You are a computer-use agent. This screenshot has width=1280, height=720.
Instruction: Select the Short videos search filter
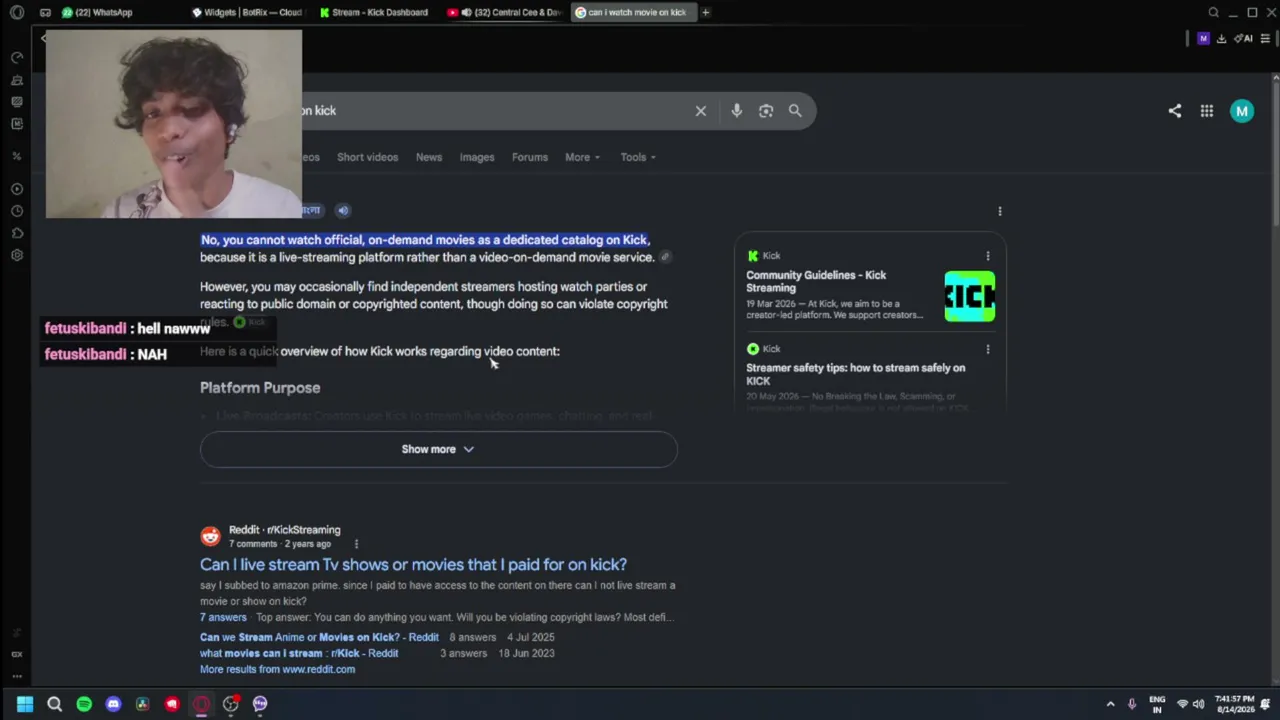tap(367, 157)
